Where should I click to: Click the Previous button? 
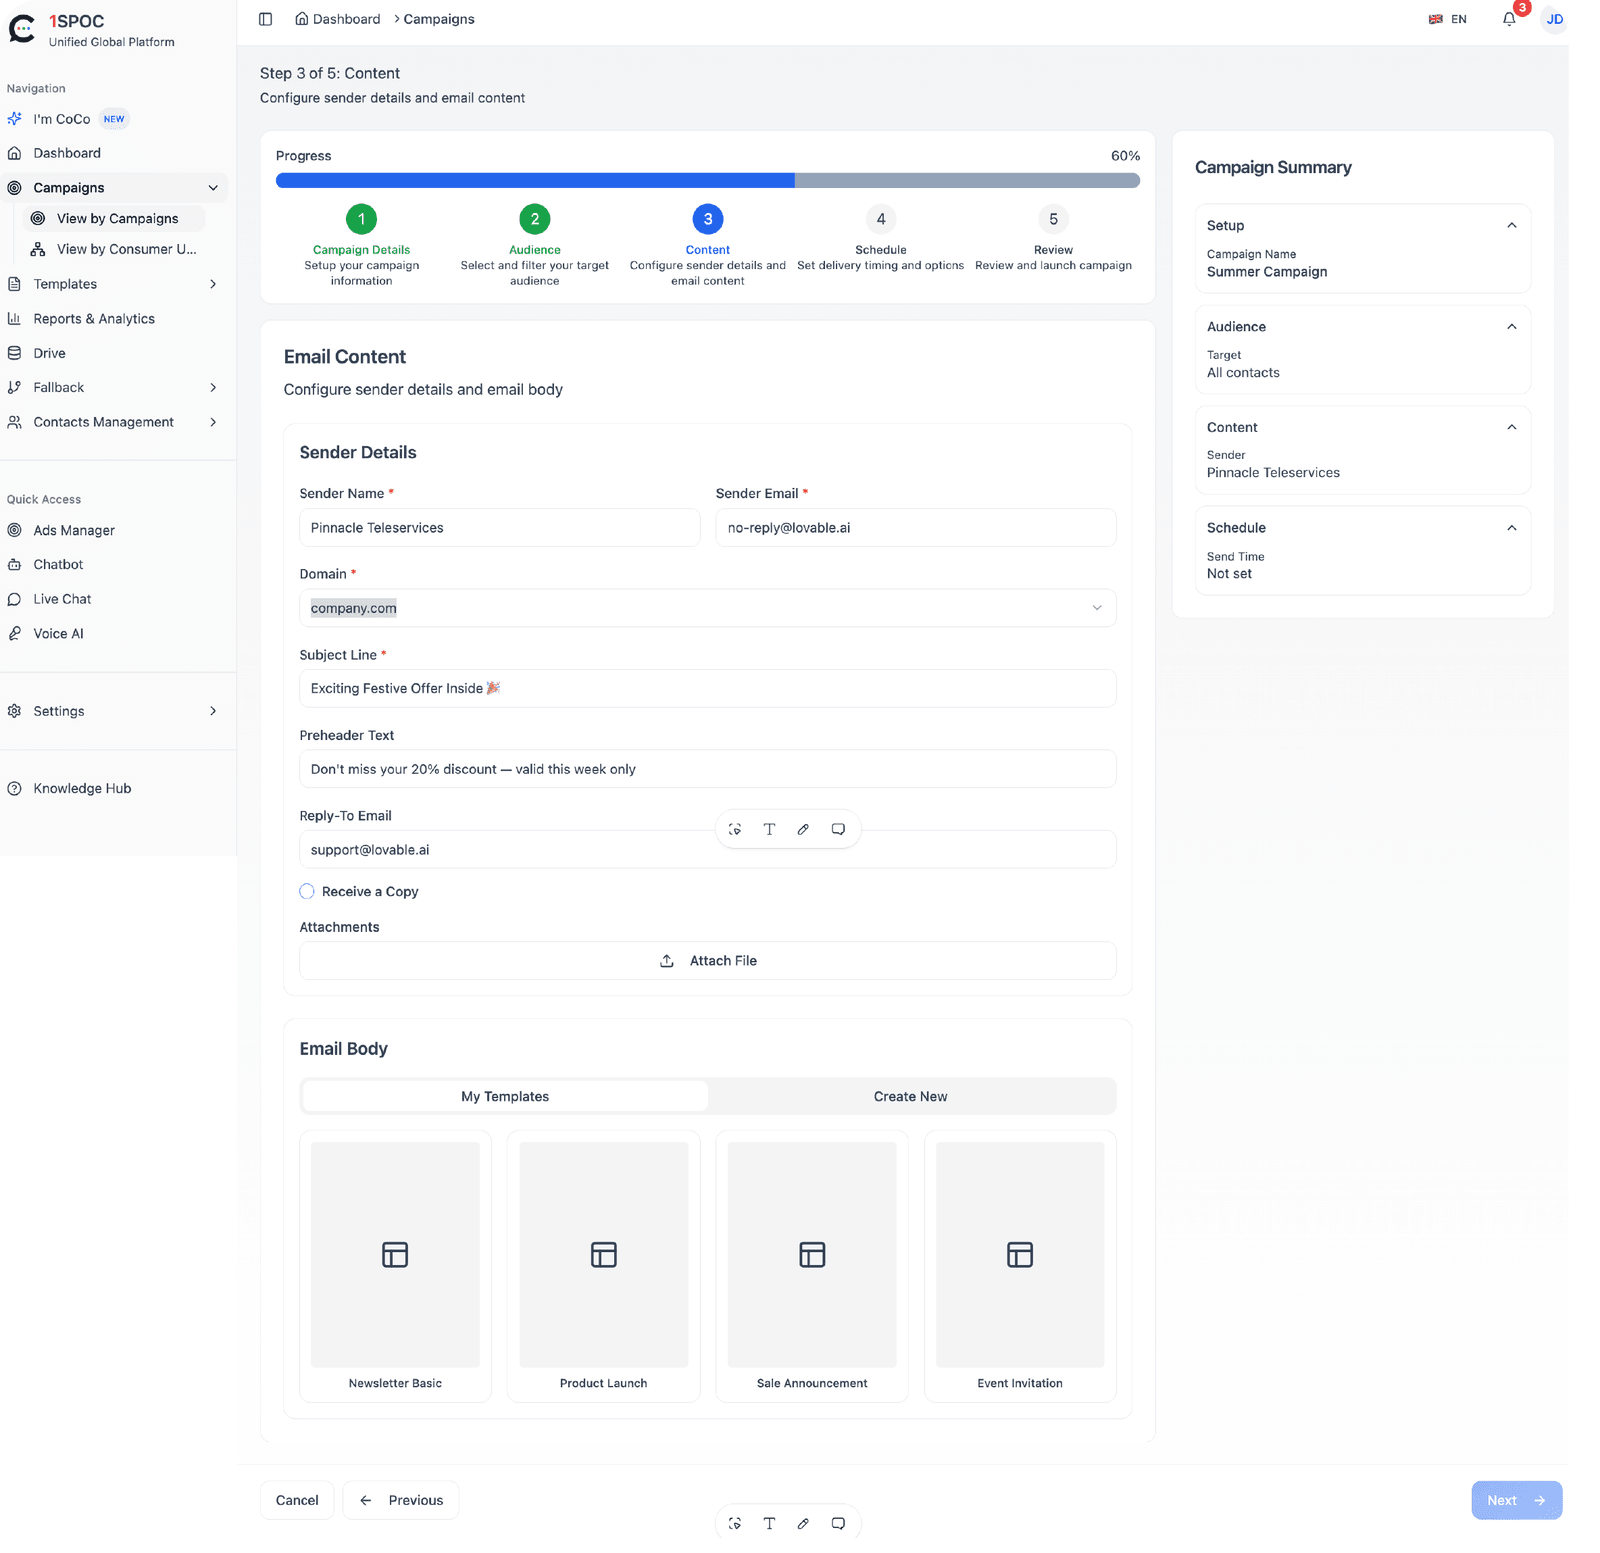[x=401, y=1500]
